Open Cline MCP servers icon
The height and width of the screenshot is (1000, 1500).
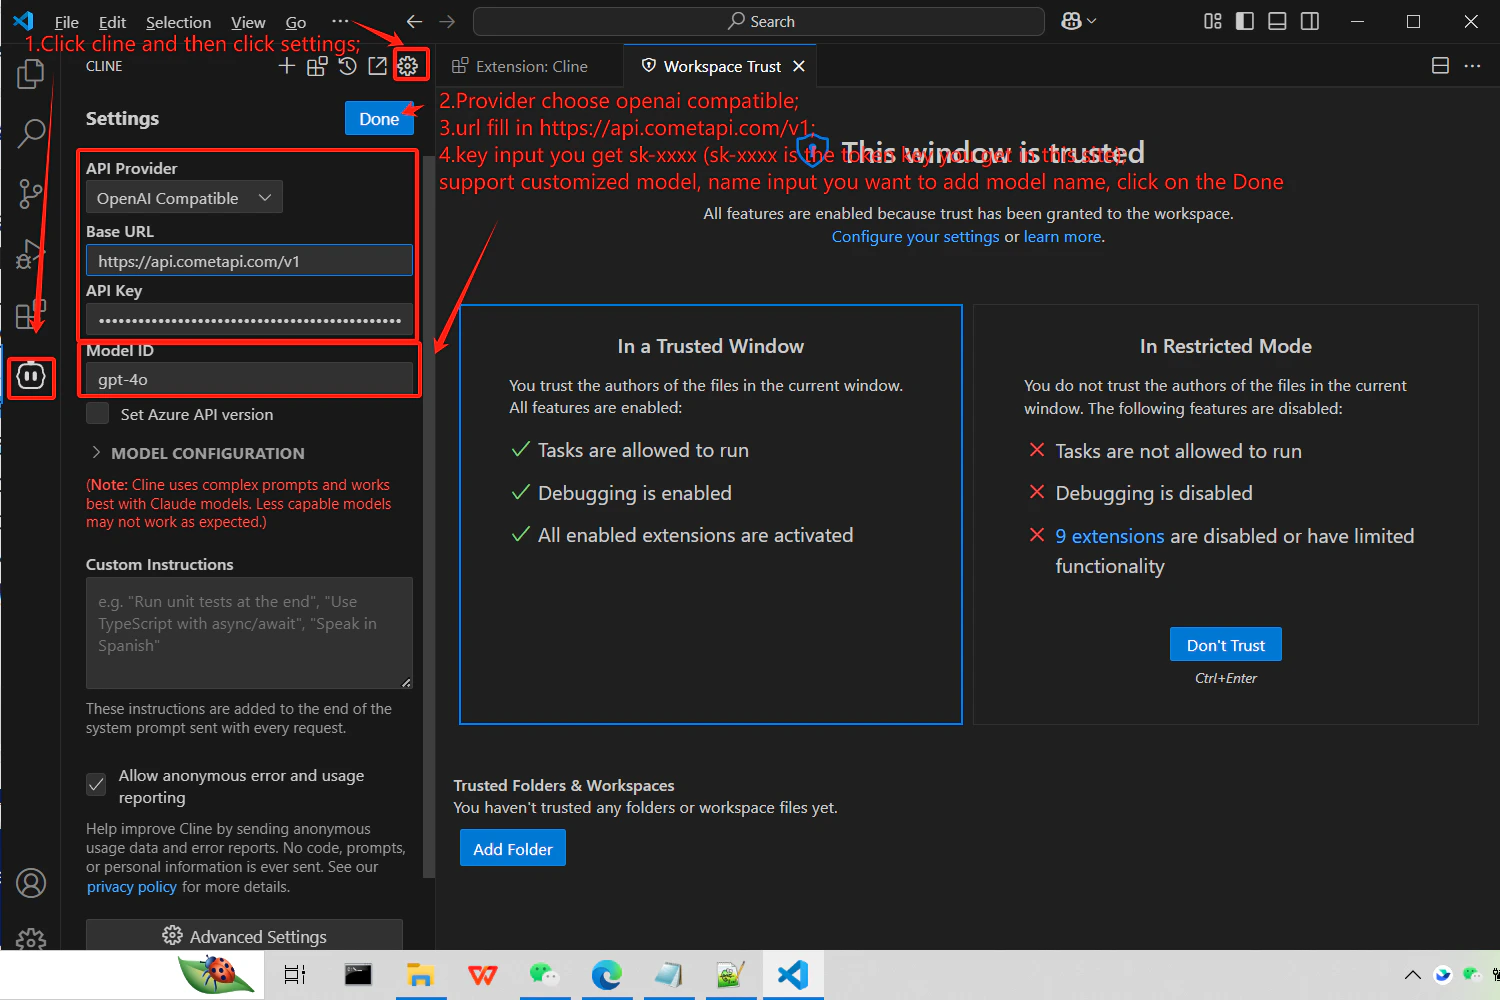click(317, 65)
